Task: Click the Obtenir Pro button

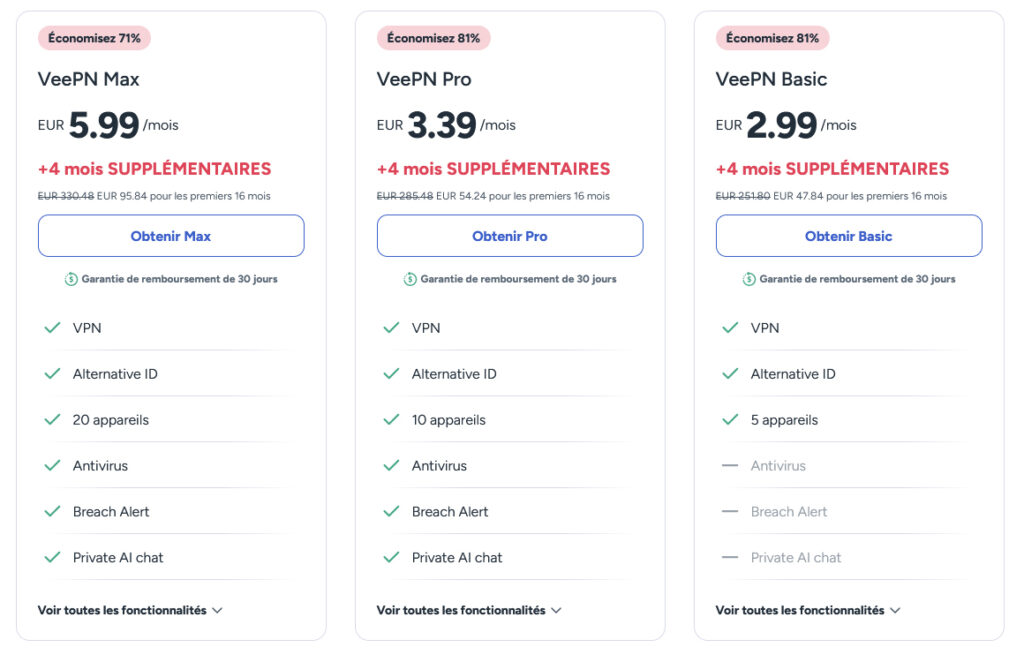Action: pos(509,236)
